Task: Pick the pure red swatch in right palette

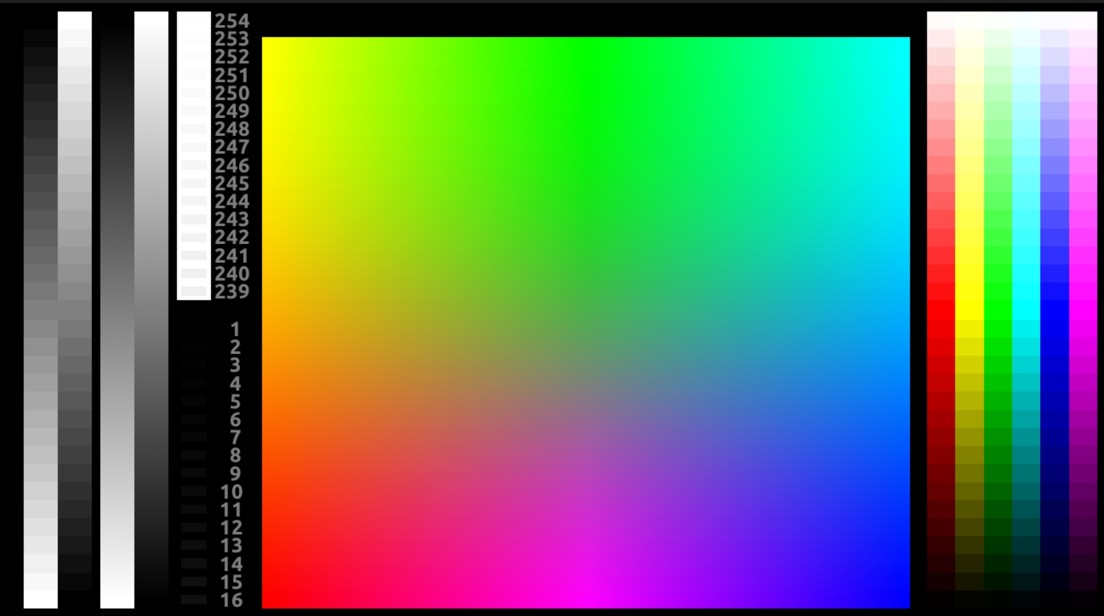Action: click(941, 310)
